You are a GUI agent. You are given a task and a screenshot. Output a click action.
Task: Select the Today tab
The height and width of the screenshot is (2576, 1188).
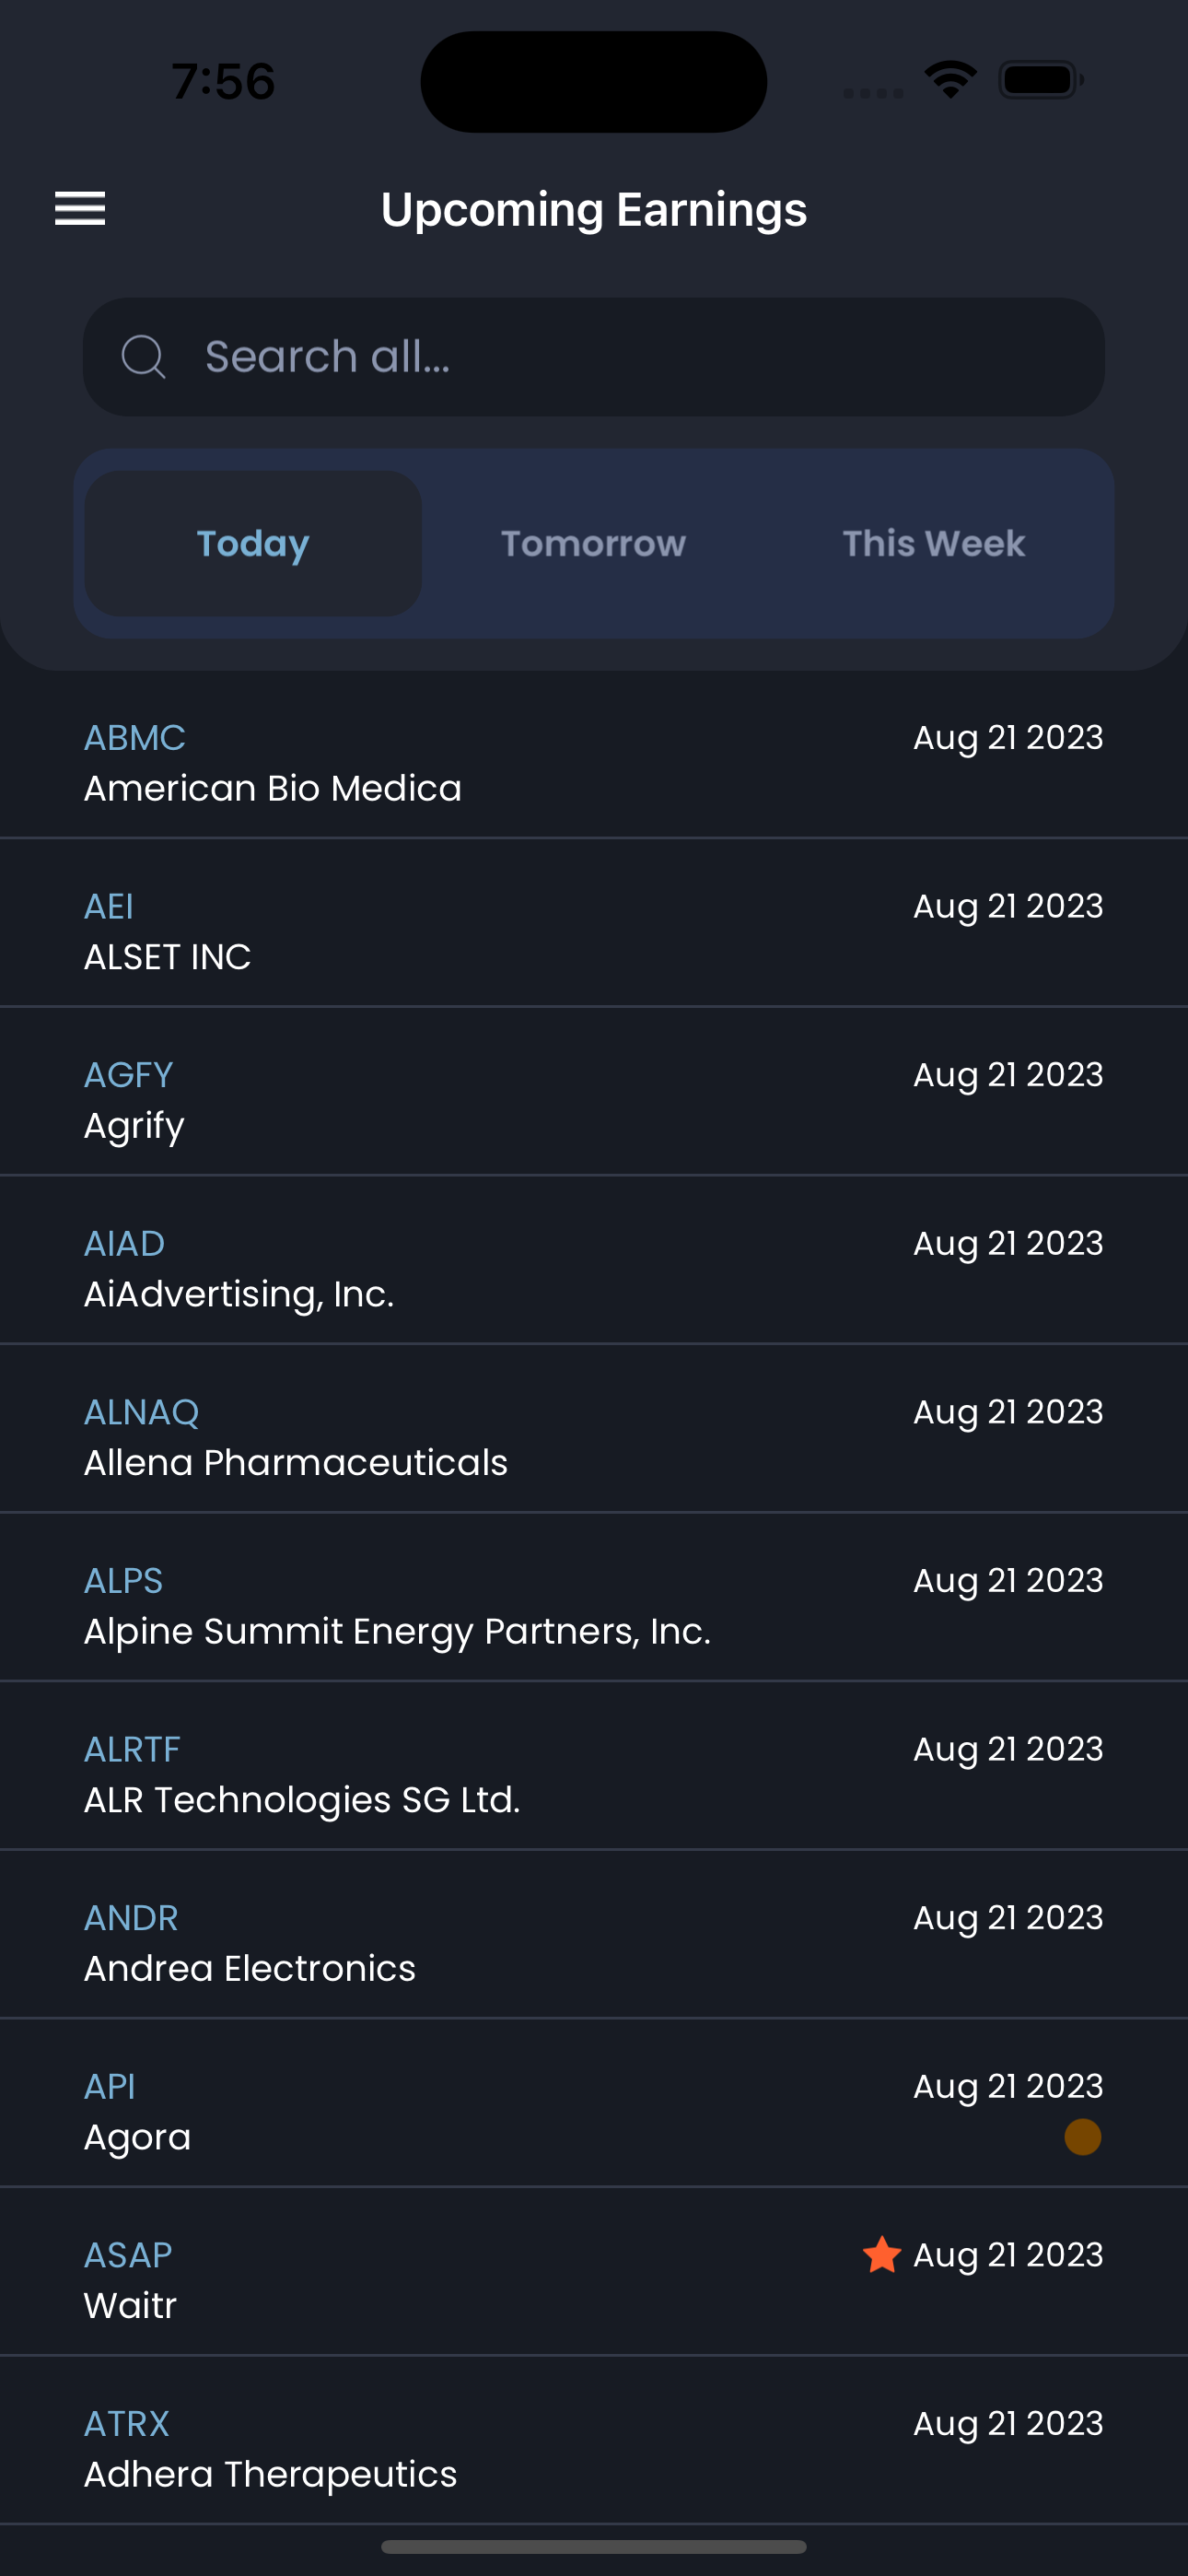pyautogui.click(x=253, y=544)
